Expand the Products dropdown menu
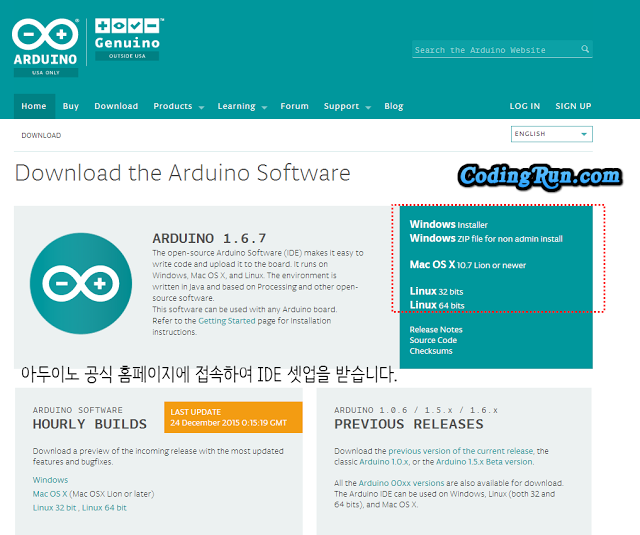 [x=178, y=106]
